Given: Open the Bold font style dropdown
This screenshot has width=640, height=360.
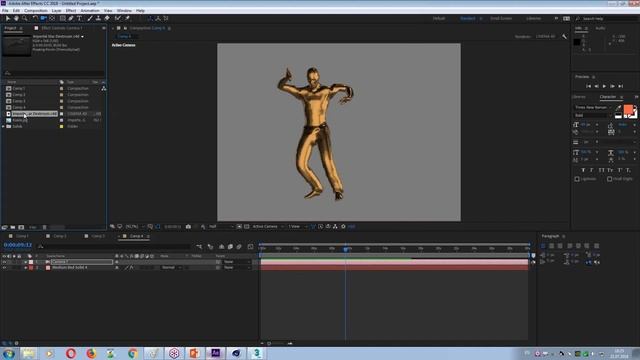Looking at the screenshot, I should pyautogui.click(x=593, y=116).
